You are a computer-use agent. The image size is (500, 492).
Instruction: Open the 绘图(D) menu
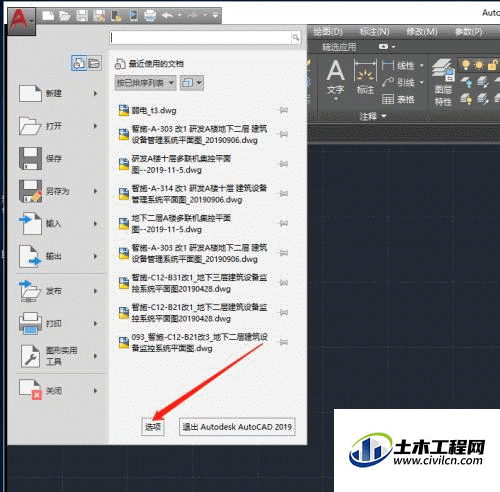pyautogui.click(x=328, y=32)
